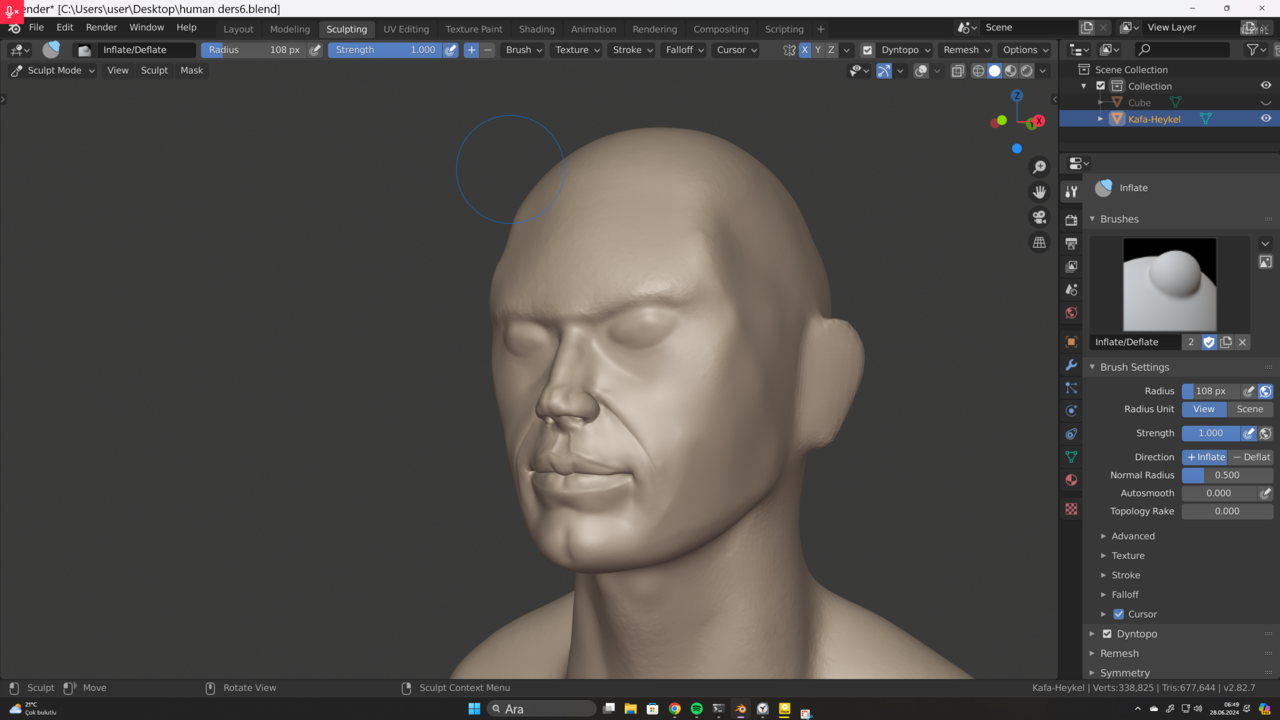Choose Deflate brush direction
Image resolution: width=1280 pixels, height=720 pixels.
click(x=1251, y=457)
